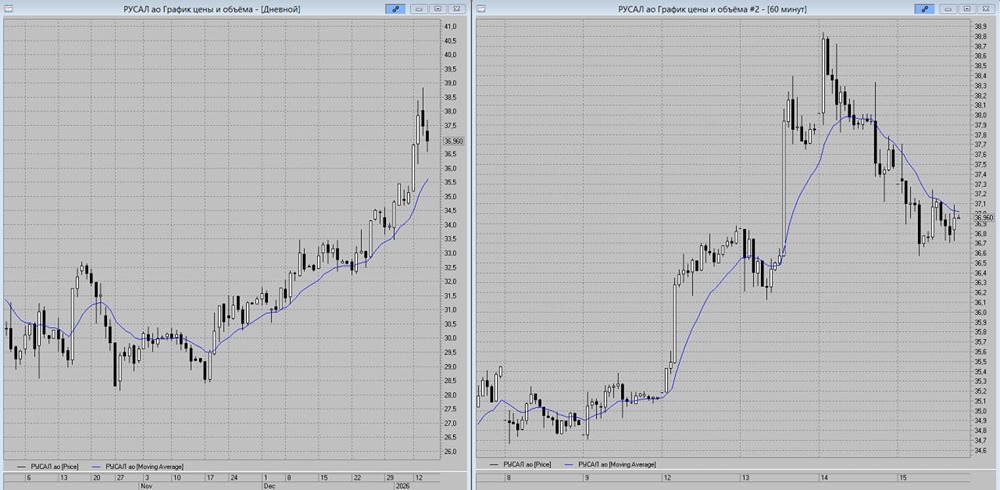Click date label 24 on the daily time axis

(234, 477)
